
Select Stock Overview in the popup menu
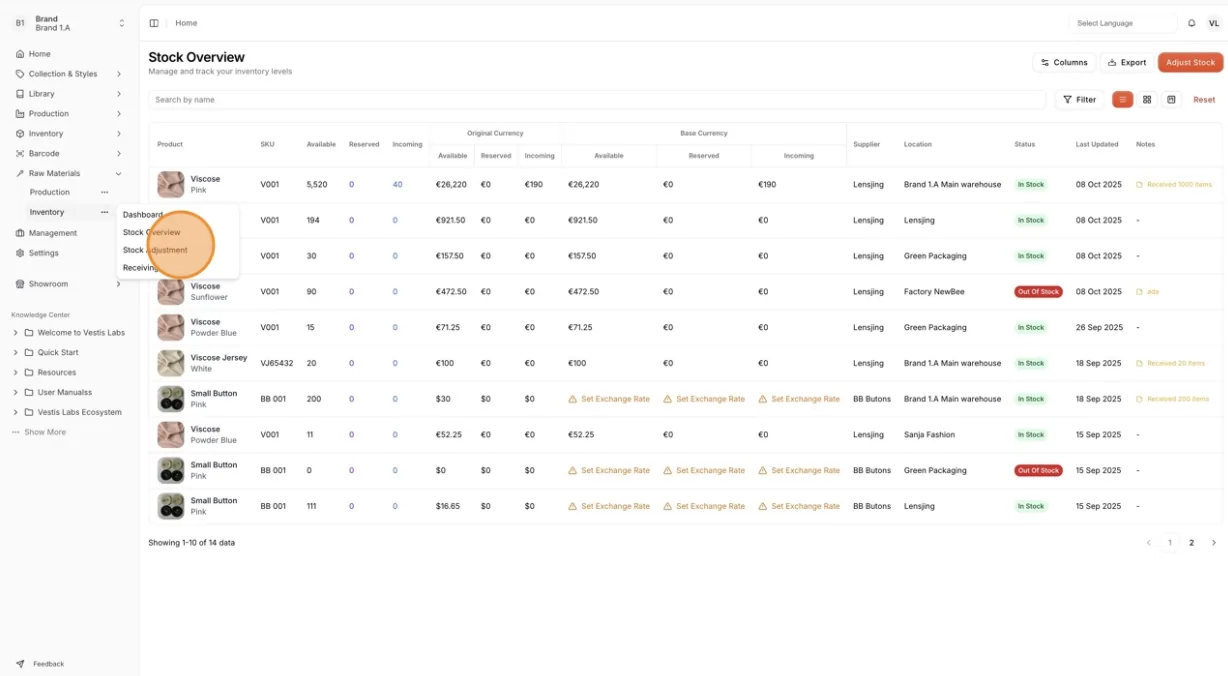[152, 232]
